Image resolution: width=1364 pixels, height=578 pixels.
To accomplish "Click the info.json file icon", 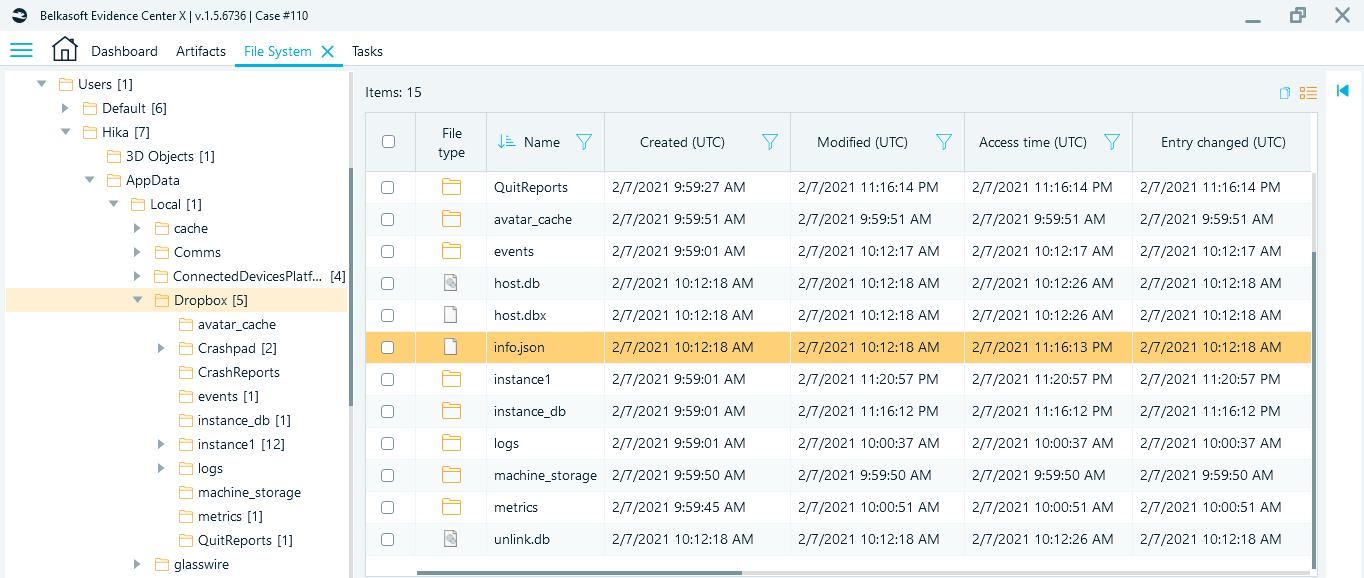I will [x=451, y=347].
